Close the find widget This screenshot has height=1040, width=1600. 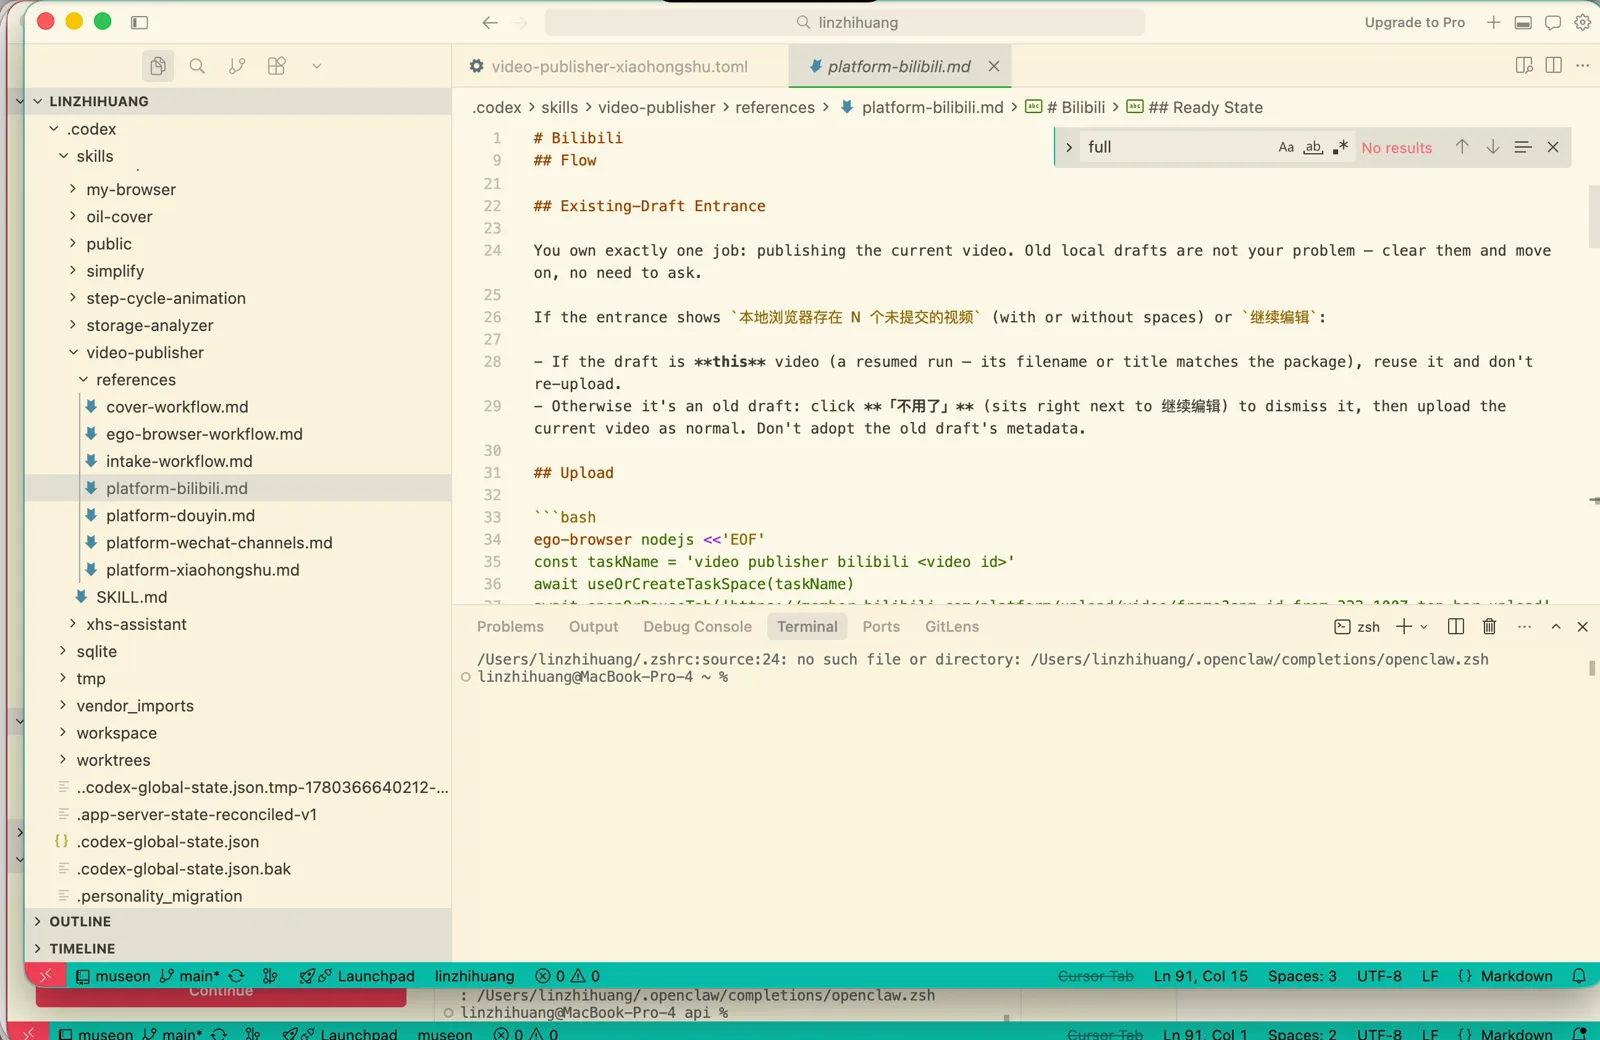pos(1553,147)
